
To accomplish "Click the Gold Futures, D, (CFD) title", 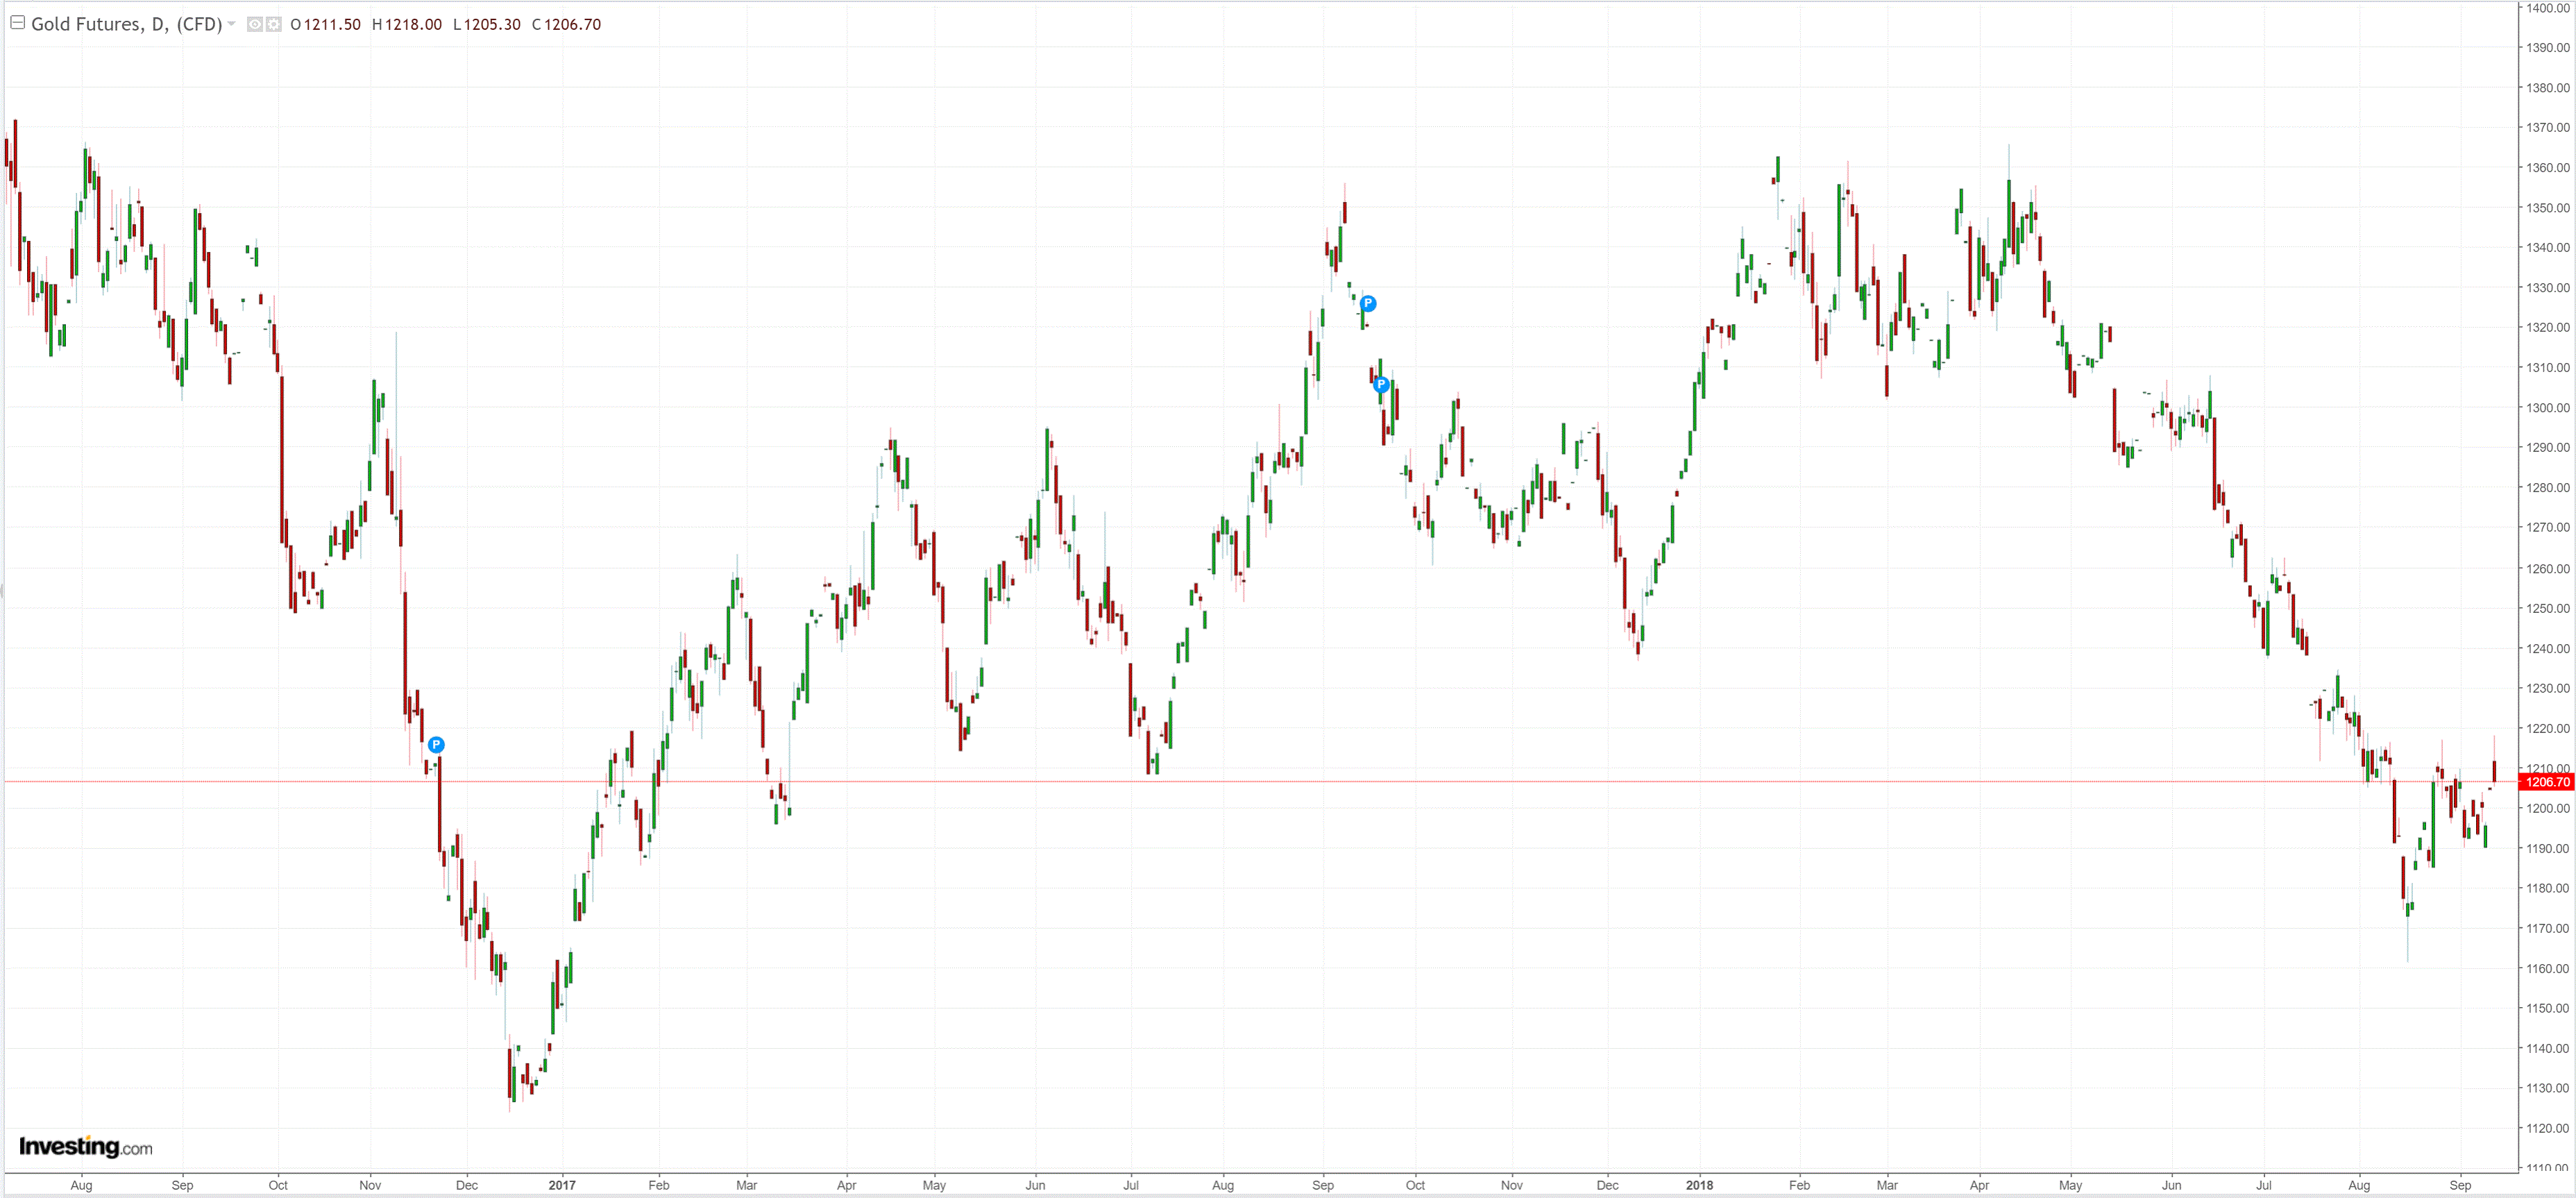I will point(126,24).
